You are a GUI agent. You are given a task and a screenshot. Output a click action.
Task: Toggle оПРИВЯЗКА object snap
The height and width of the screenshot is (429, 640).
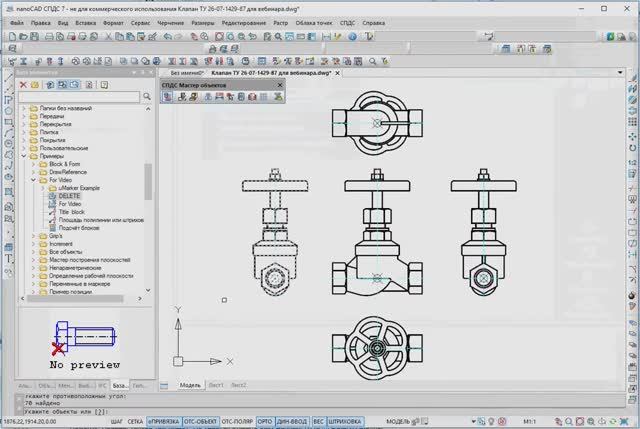click(x=164, y=422)
